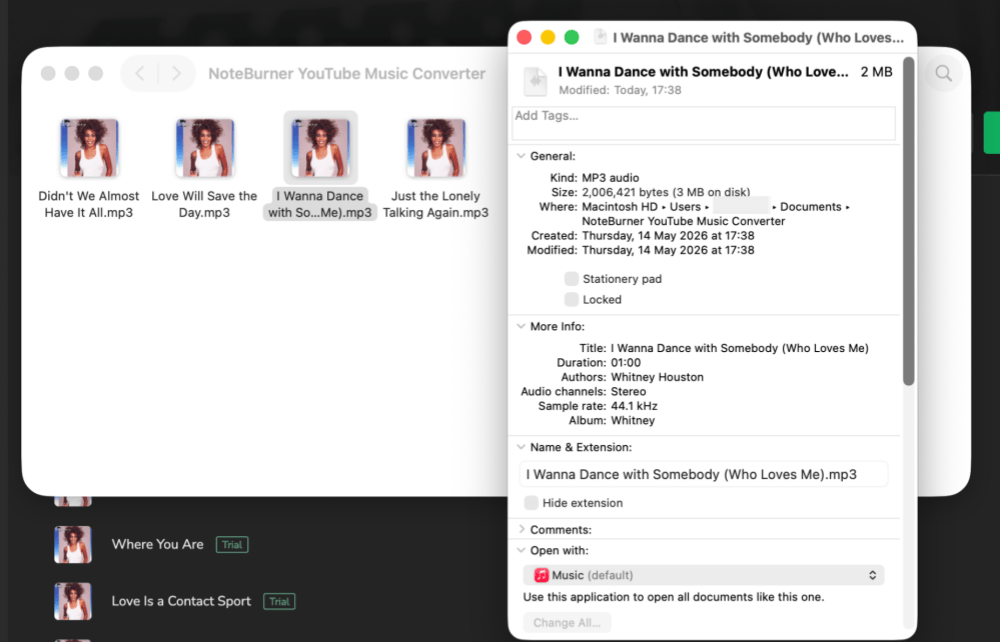The height and width of the screenshot is (642, 1000).
Task: Click the Didn't We Almost Have It All.mp3 file name
Action: [89, 204]
